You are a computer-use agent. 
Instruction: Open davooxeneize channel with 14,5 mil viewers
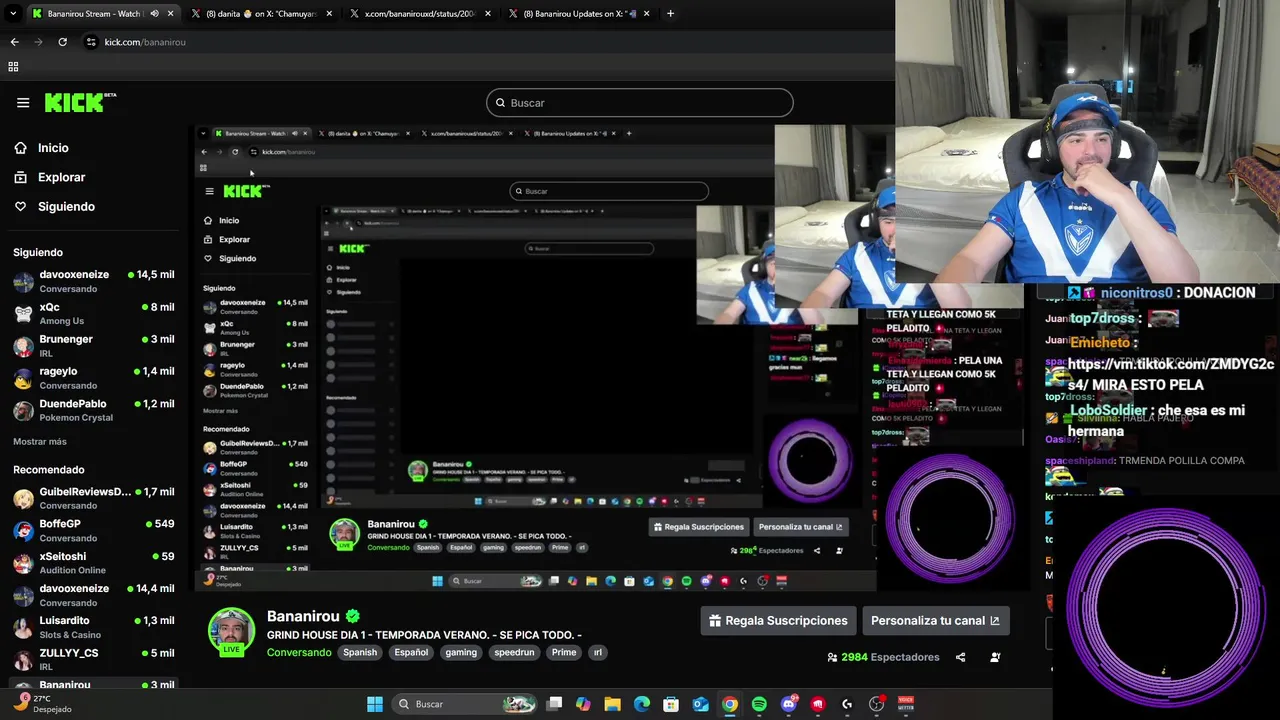click(94, 281)
